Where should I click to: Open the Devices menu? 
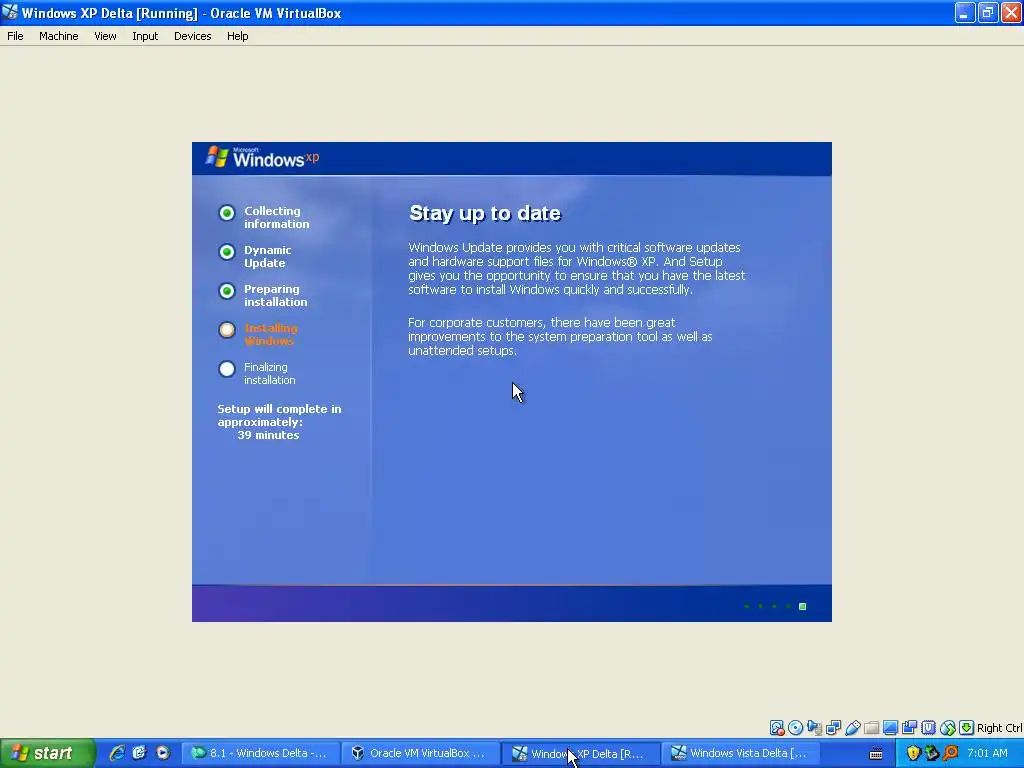[x=192, y=36]
